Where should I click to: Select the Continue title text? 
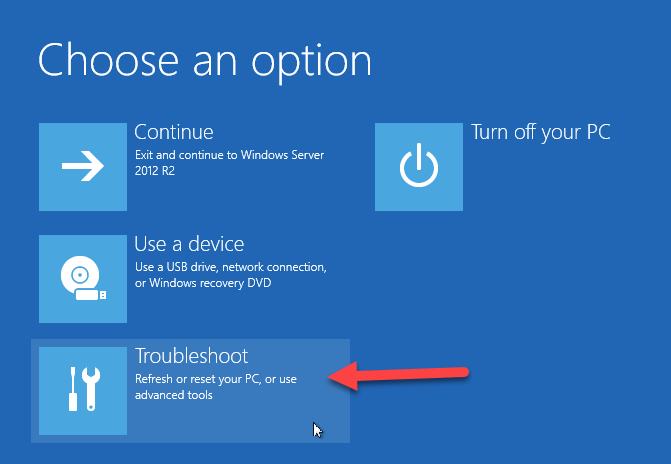click(x=174, y=132)
